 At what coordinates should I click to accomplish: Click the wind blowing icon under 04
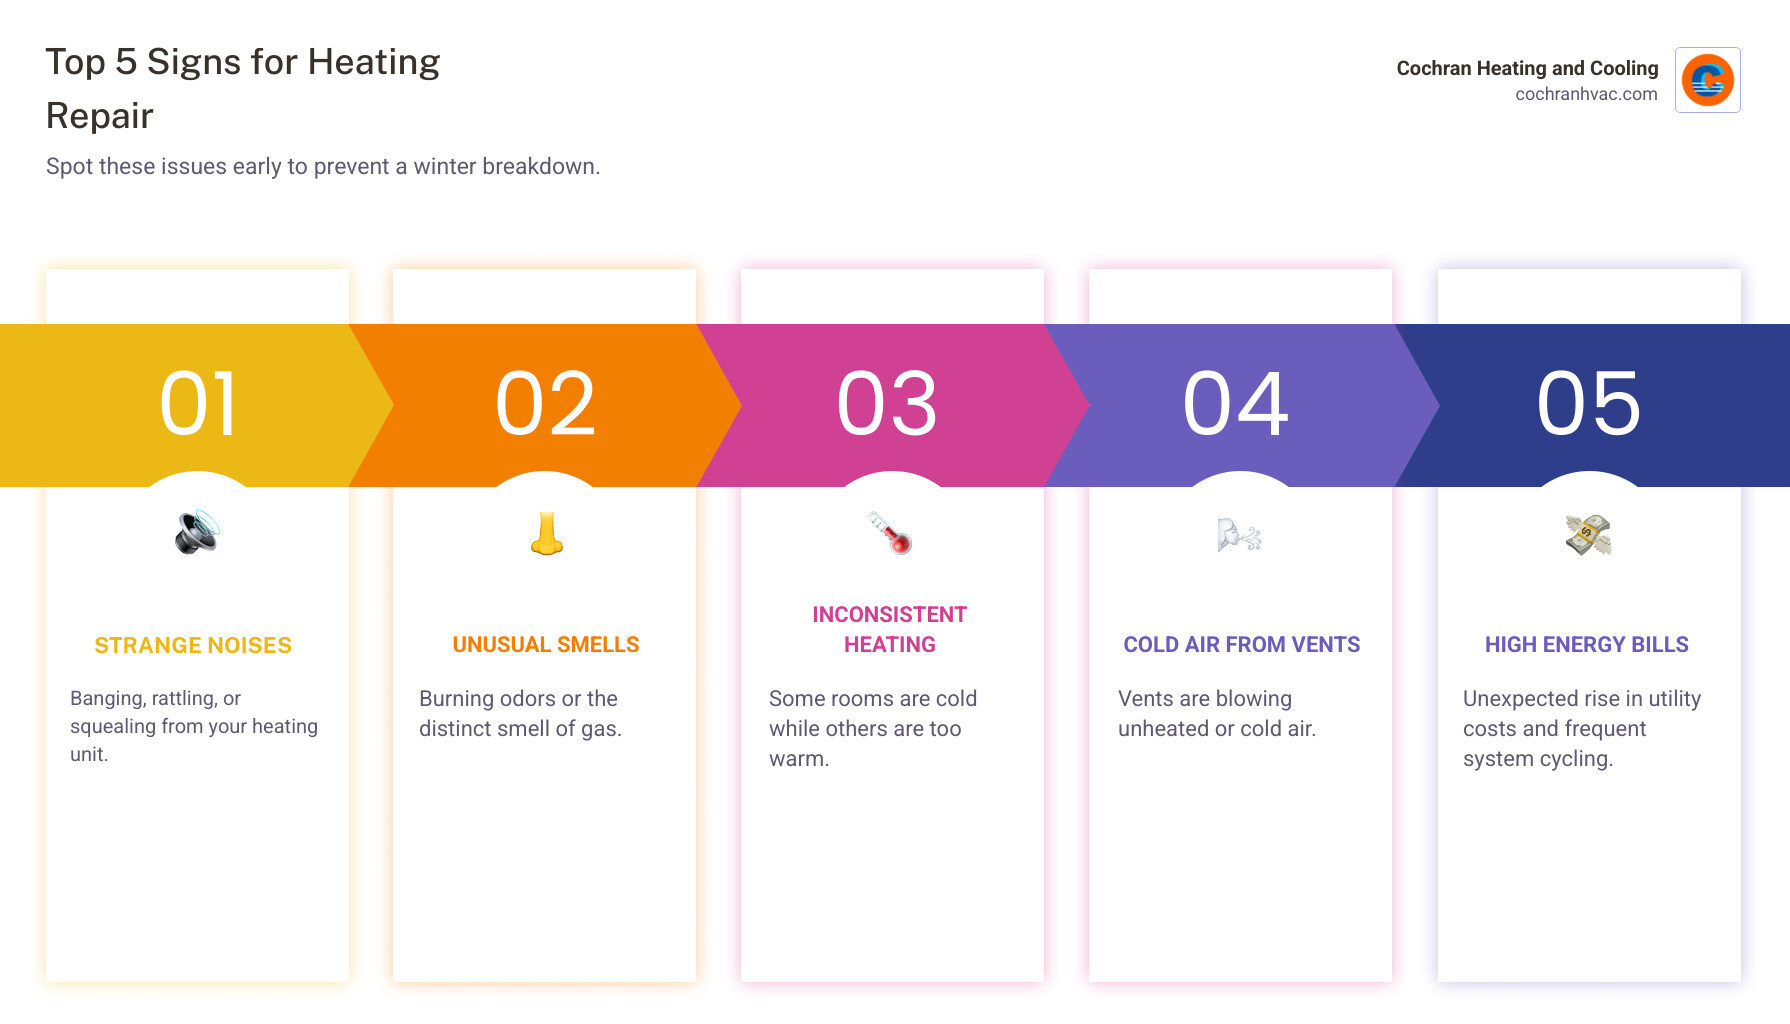tap(1239, 535)
